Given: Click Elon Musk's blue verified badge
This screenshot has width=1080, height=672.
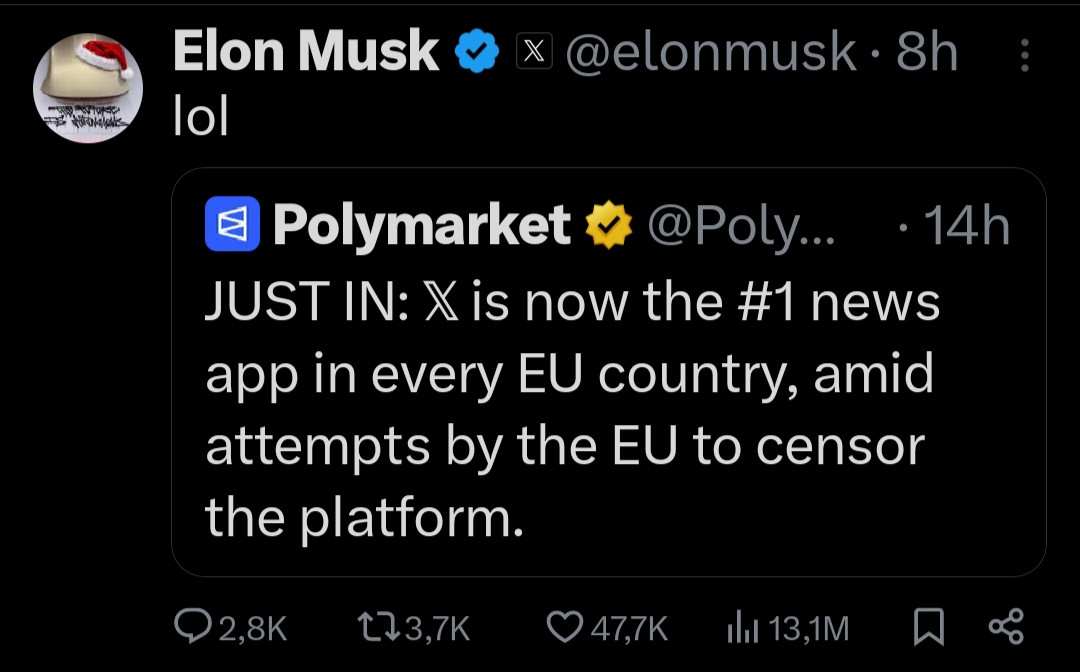Looking at the screenshot, I should click(x=478, y=52).
